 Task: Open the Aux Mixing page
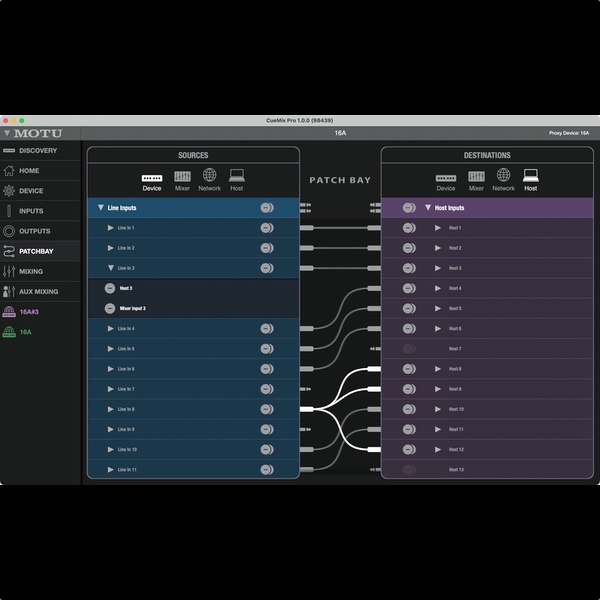click(40, 292)
